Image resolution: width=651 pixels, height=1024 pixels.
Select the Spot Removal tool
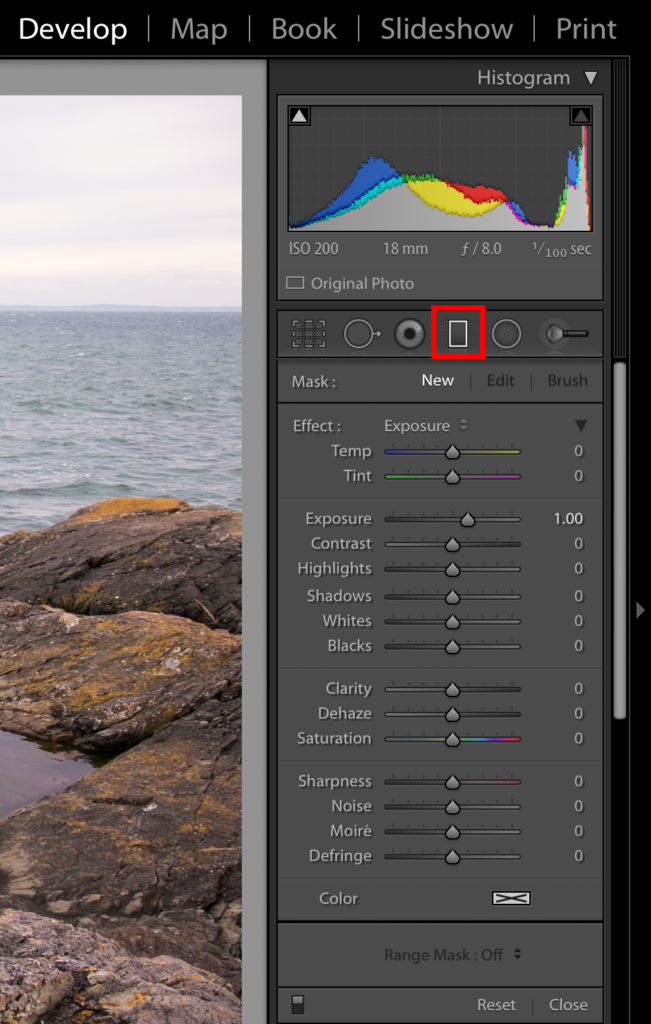click(x=362, y=334)
